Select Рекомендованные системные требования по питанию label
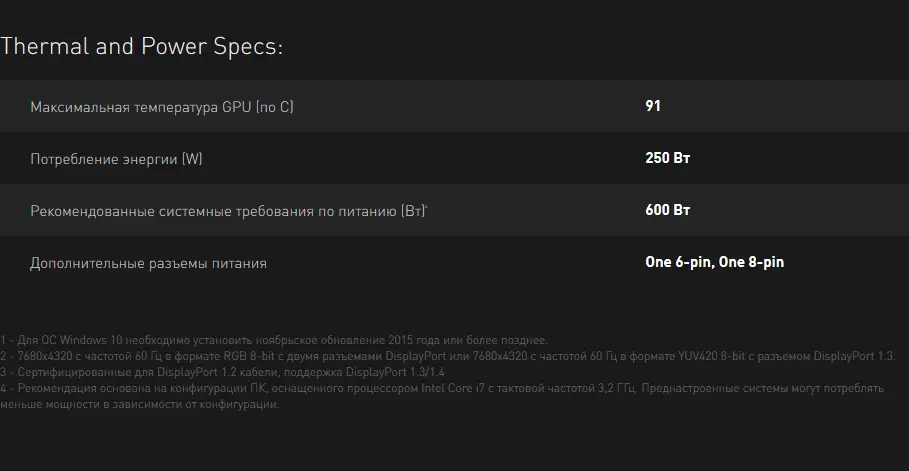This screenshot has width=909, height=471. point(227,211)
